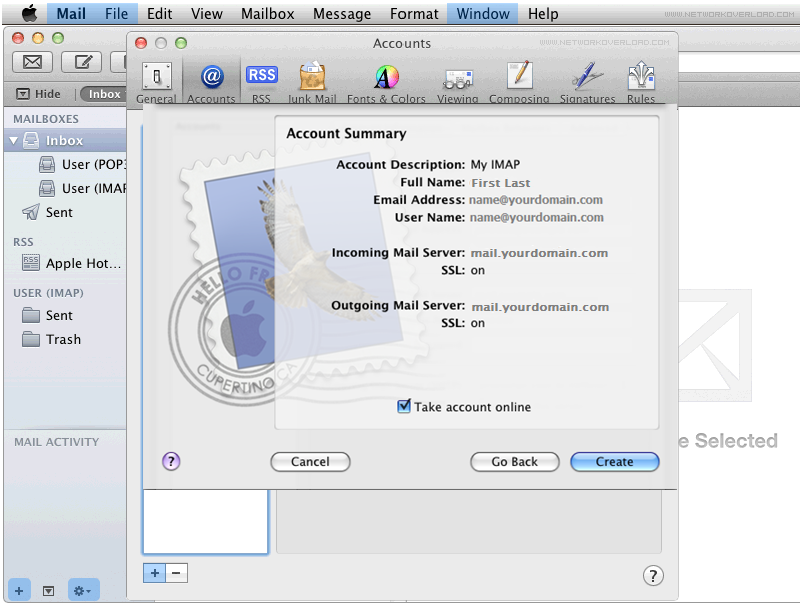Click Create to finish account
Image resolution: width=800 pixels, height=606 pixels.
(x=615, y=462)
